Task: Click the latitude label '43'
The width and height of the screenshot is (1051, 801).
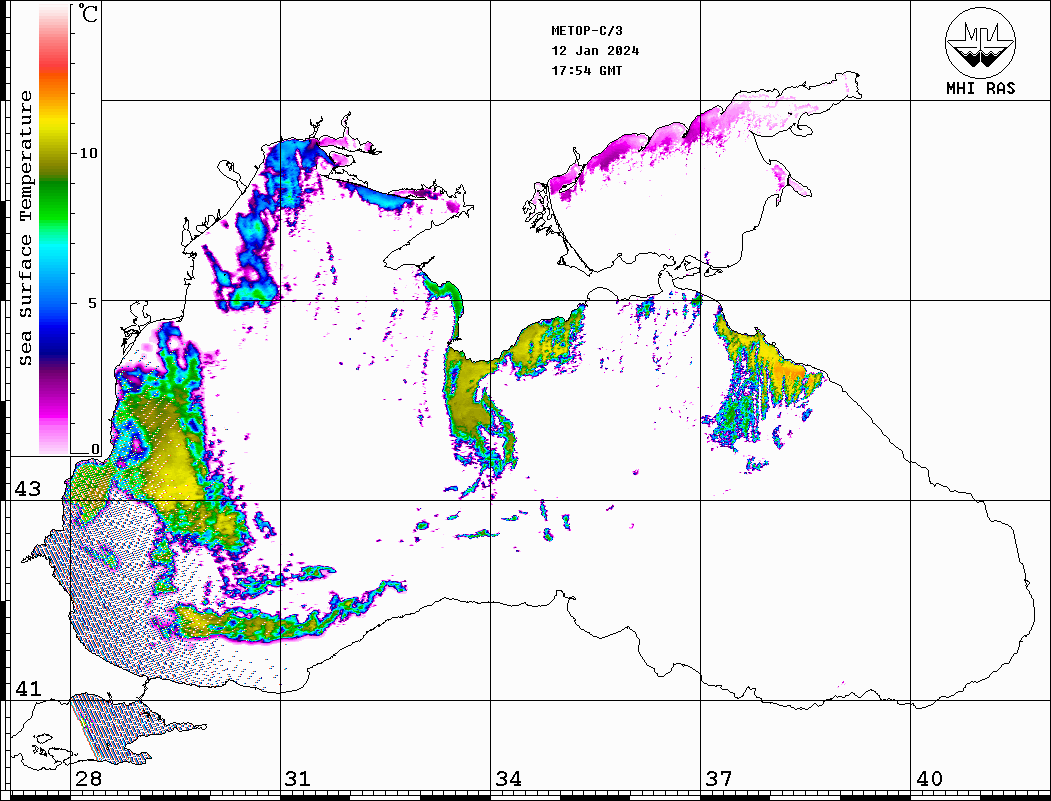Action: coord(28,489)
